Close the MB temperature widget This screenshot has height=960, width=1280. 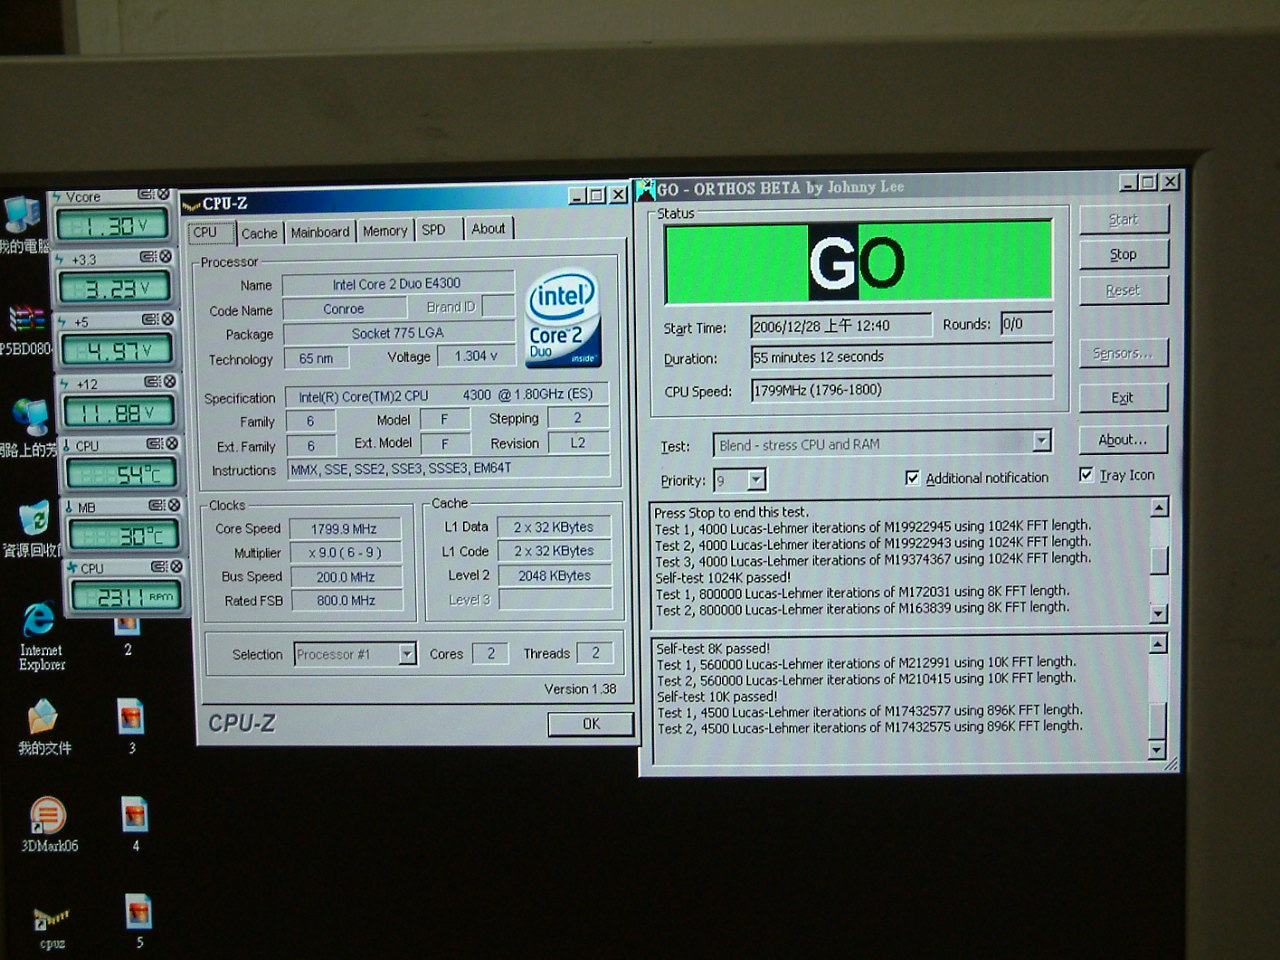(173, 505)
